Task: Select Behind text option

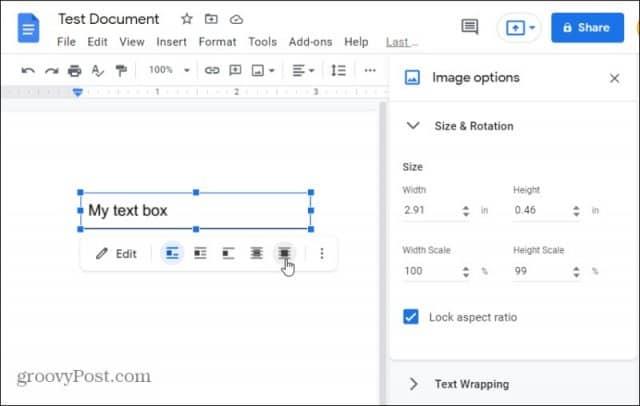Action: 256,253
